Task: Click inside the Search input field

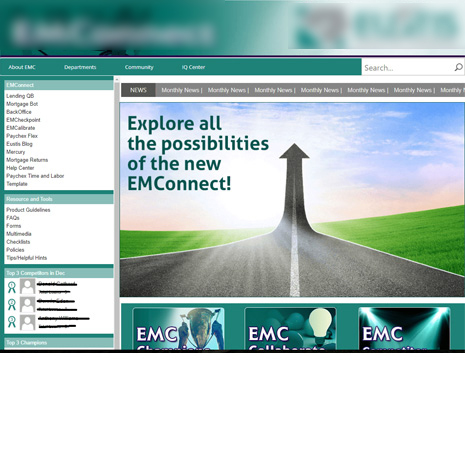Action: [x=407, y=68]
